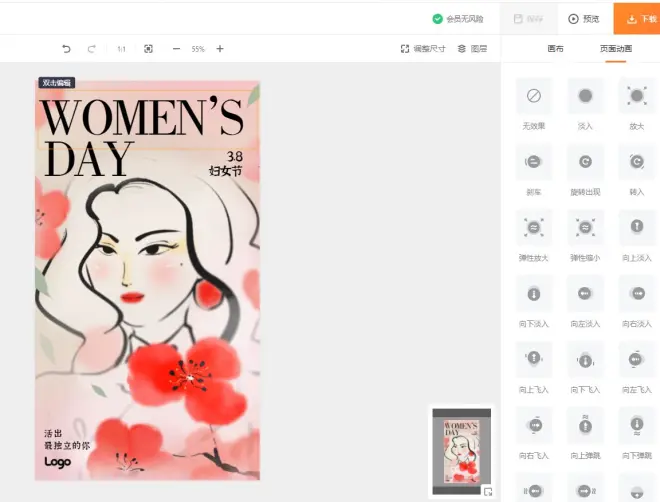Select the 淡入 fade-in animation
This screenshot has width=660, height=502.
585,96
